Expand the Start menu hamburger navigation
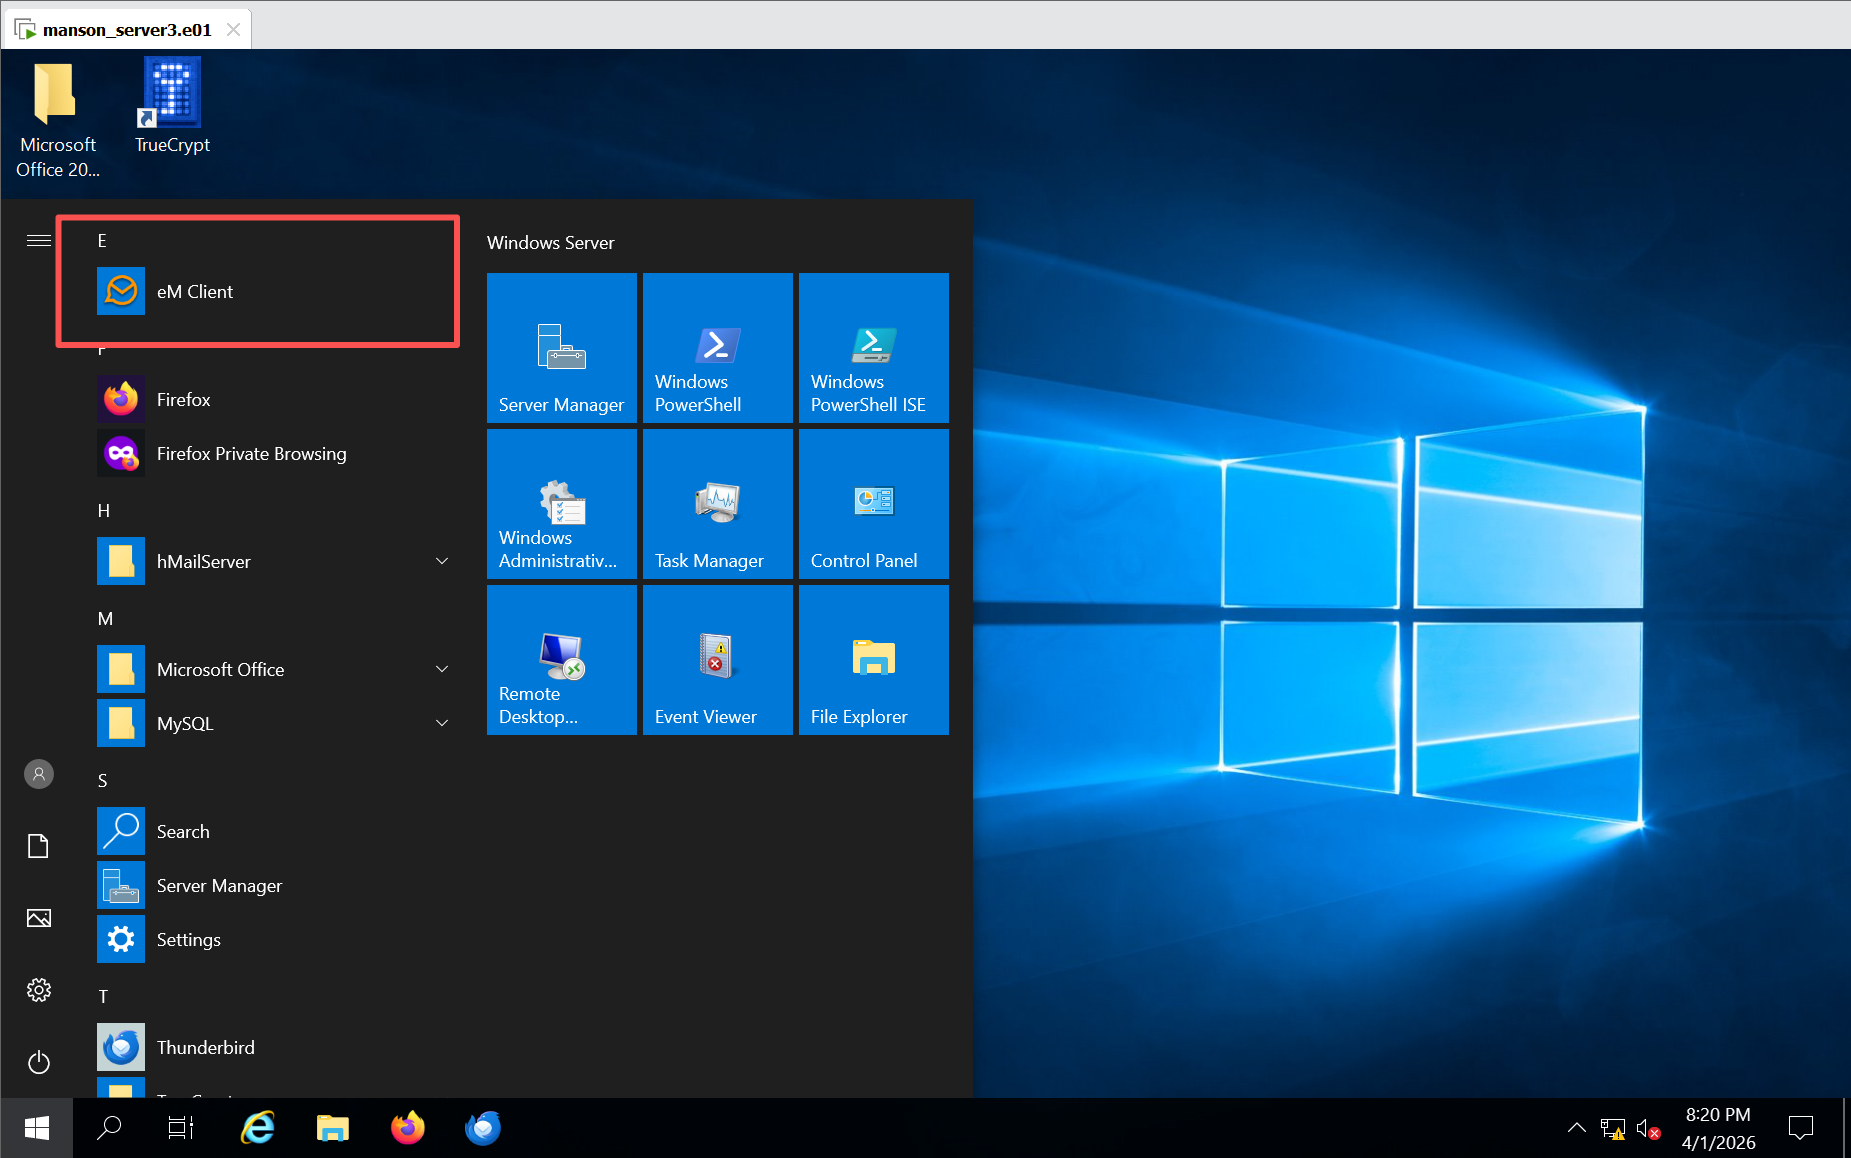 [39, 240]
